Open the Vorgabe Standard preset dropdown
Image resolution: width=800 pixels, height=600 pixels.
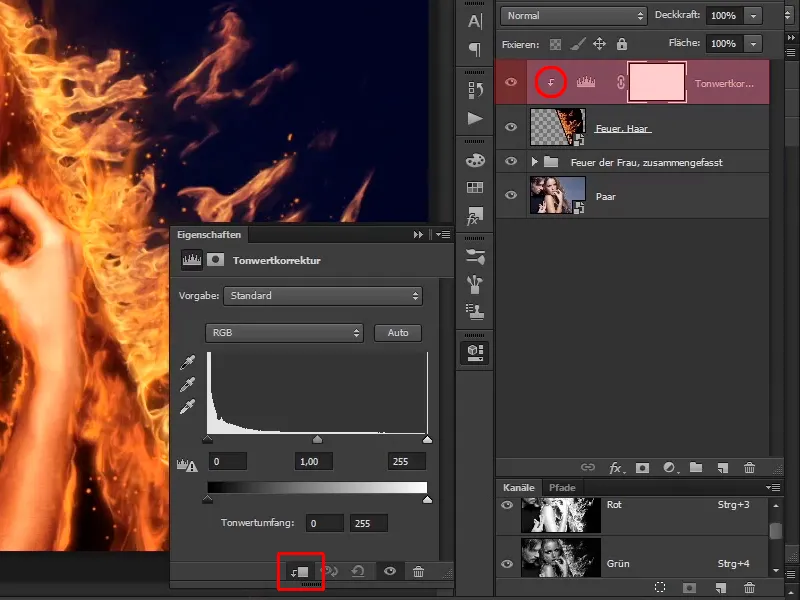(x=322, y=296)
